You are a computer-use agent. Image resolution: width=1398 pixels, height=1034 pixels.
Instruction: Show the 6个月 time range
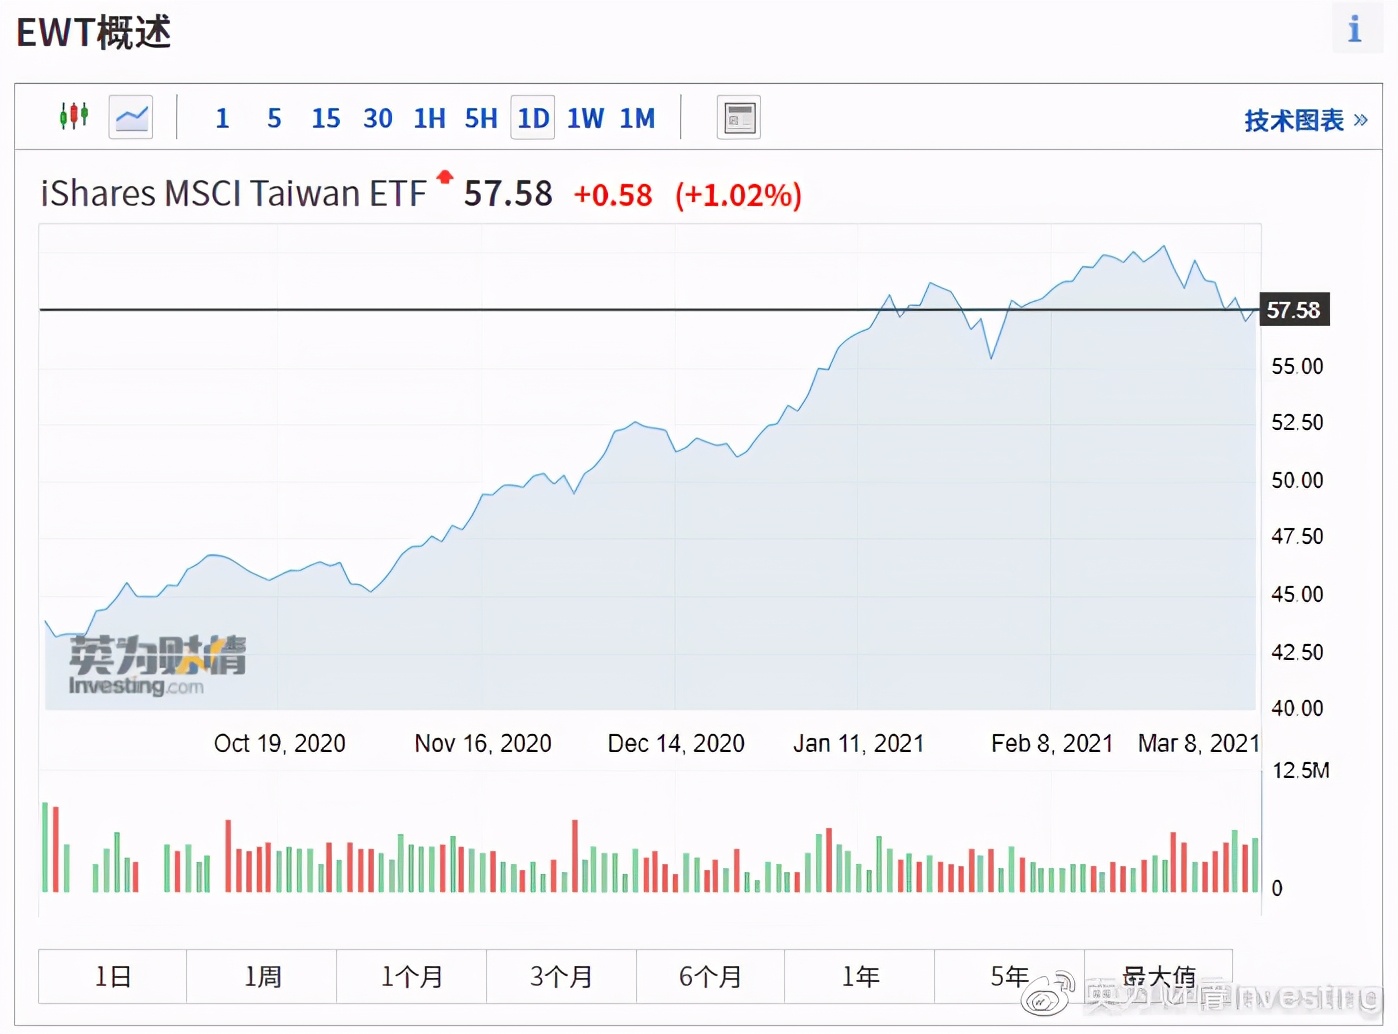710,976
